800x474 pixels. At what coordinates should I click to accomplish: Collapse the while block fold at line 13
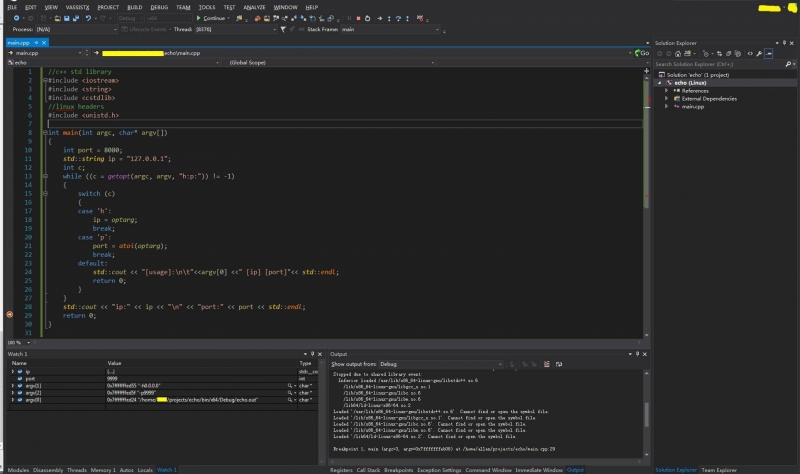tap(45, 176)
